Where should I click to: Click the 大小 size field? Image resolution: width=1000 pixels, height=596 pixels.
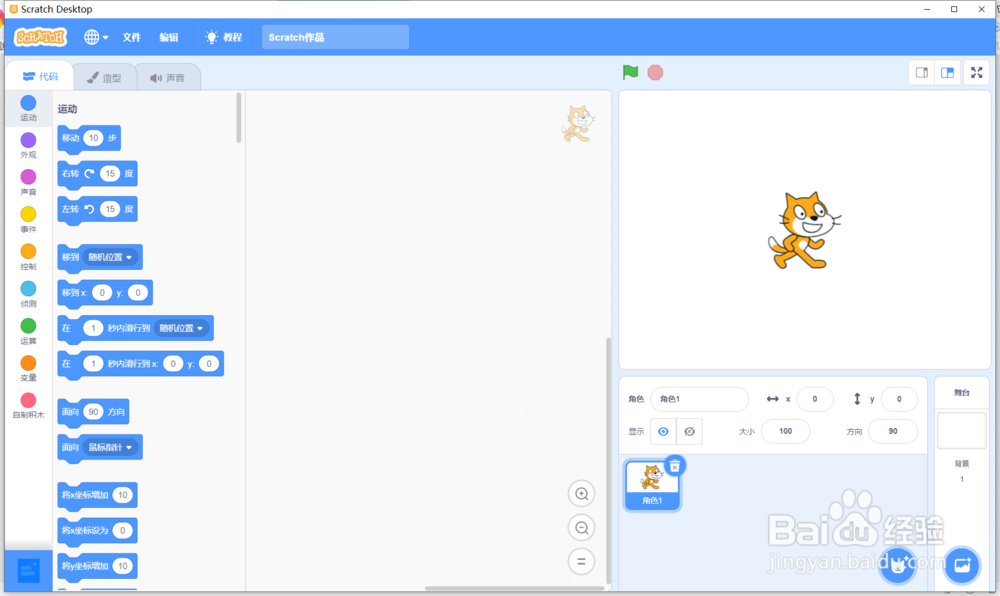tap(785, 432)
